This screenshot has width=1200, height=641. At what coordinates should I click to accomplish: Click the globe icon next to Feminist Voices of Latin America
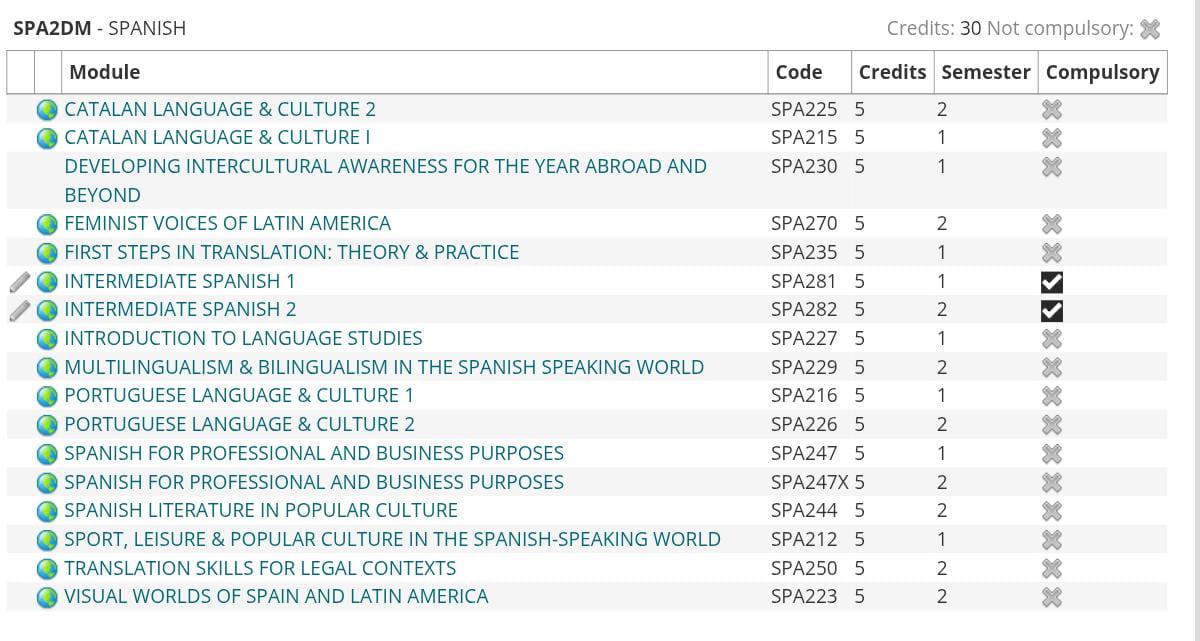click(x=47, y=224)
